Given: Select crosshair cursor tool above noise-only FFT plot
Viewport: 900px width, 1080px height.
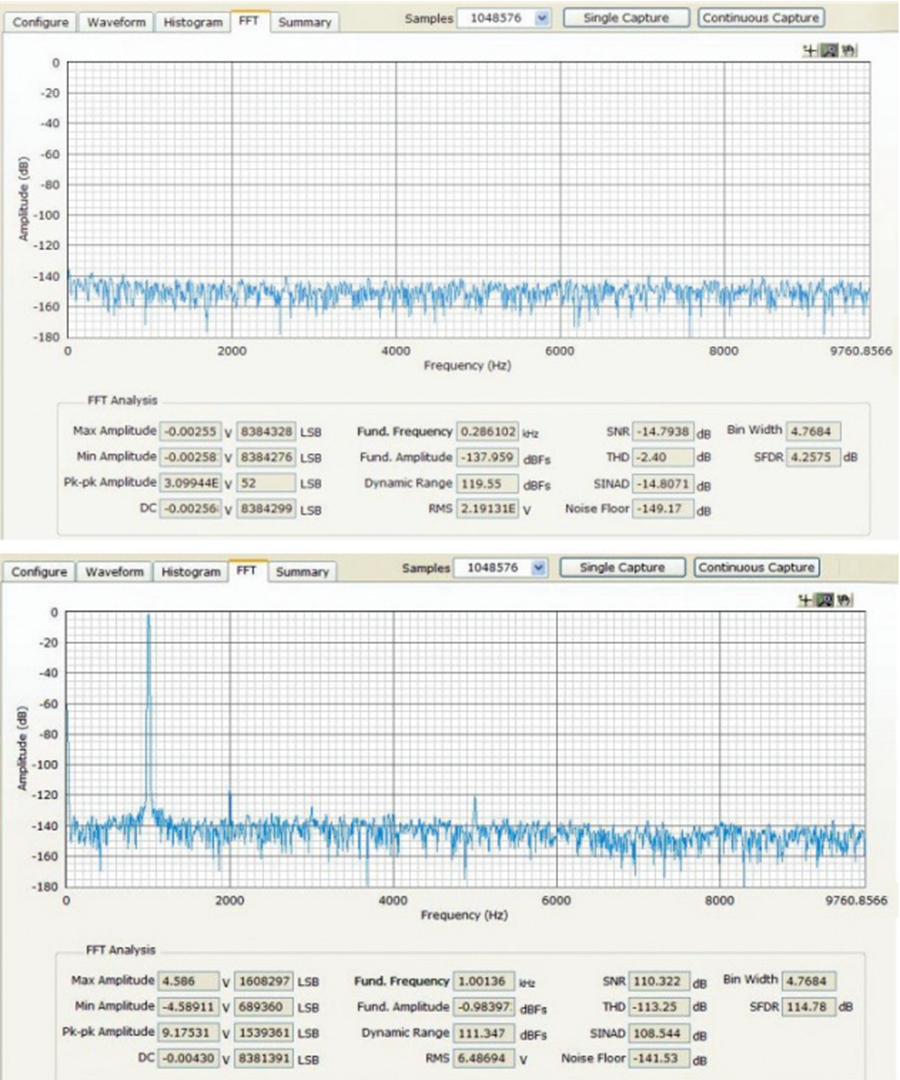Looking at the screenshot, I should click(809, 50).
